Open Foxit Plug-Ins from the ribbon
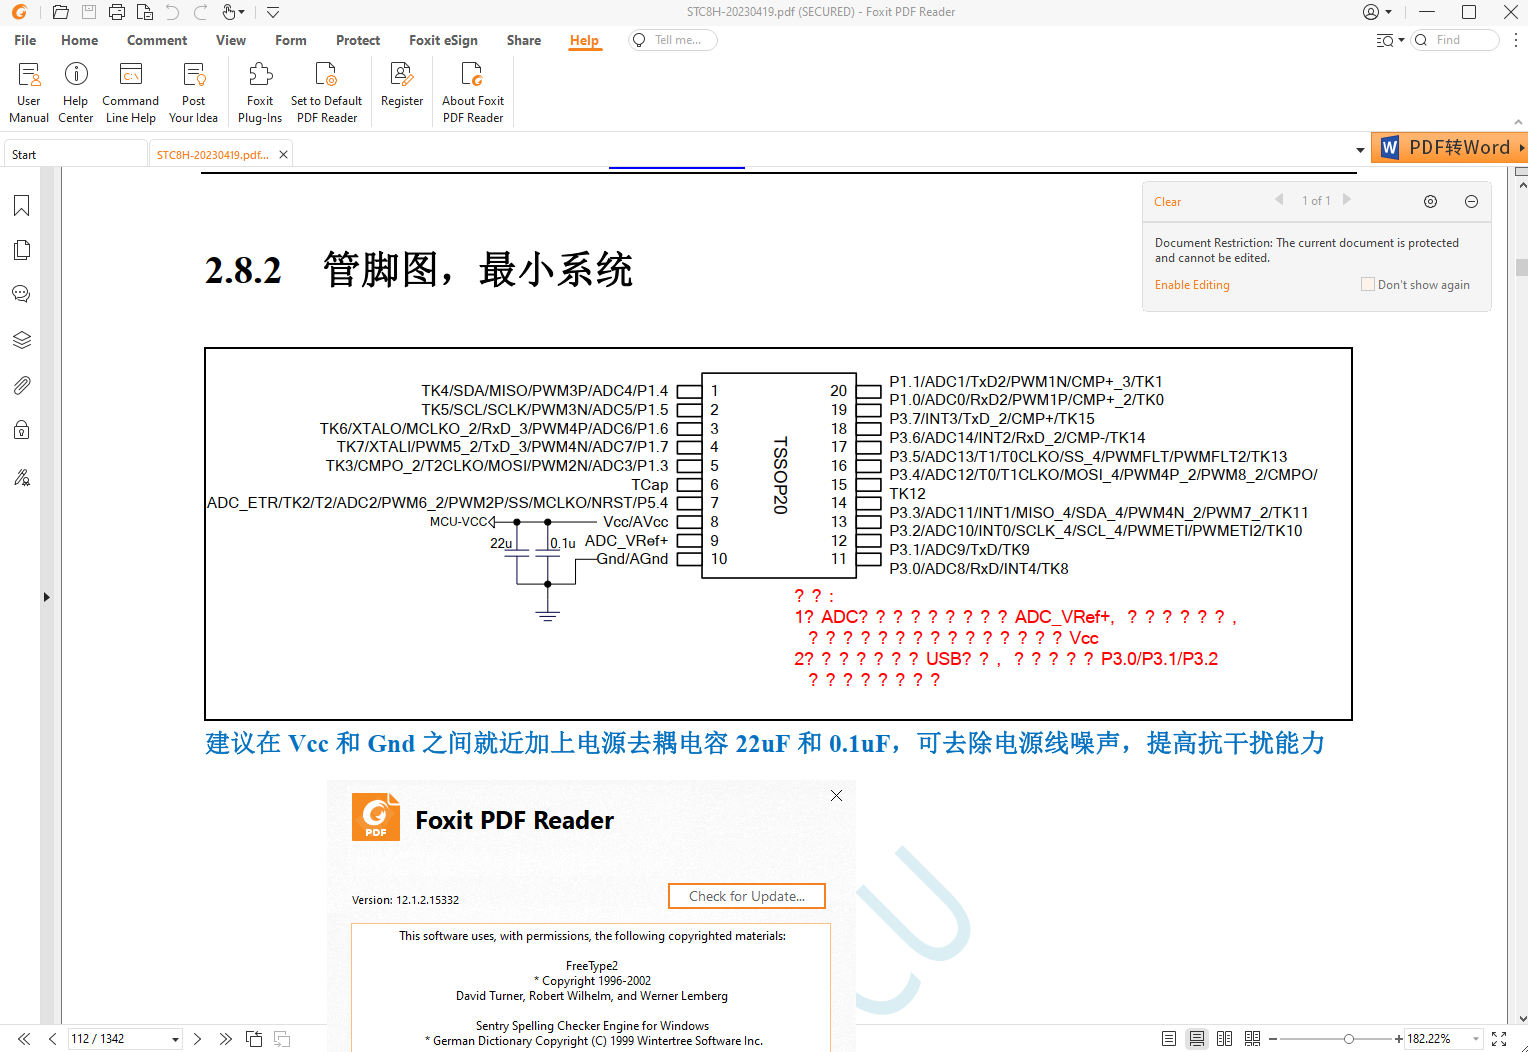Image resolution: width=1528 pixels, height=1052 pixels. tap(260, 90)
